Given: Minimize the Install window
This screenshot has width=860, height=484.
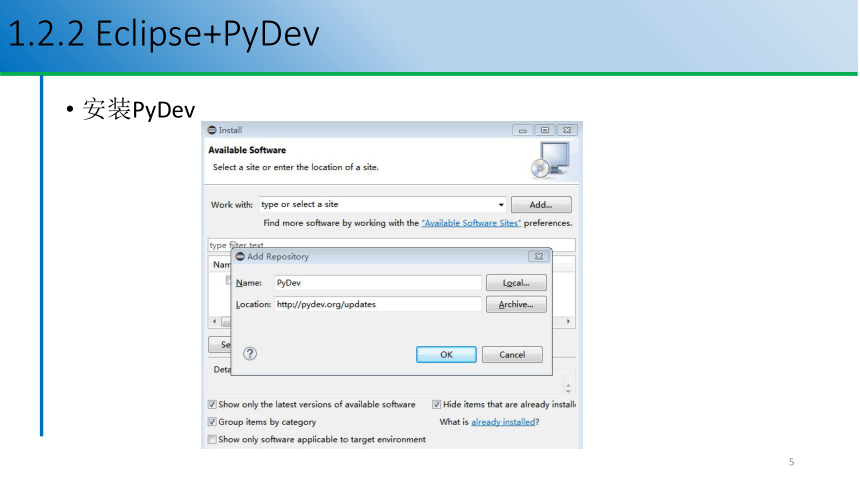Looking at the screenshot, I should (x=522, y=130).
